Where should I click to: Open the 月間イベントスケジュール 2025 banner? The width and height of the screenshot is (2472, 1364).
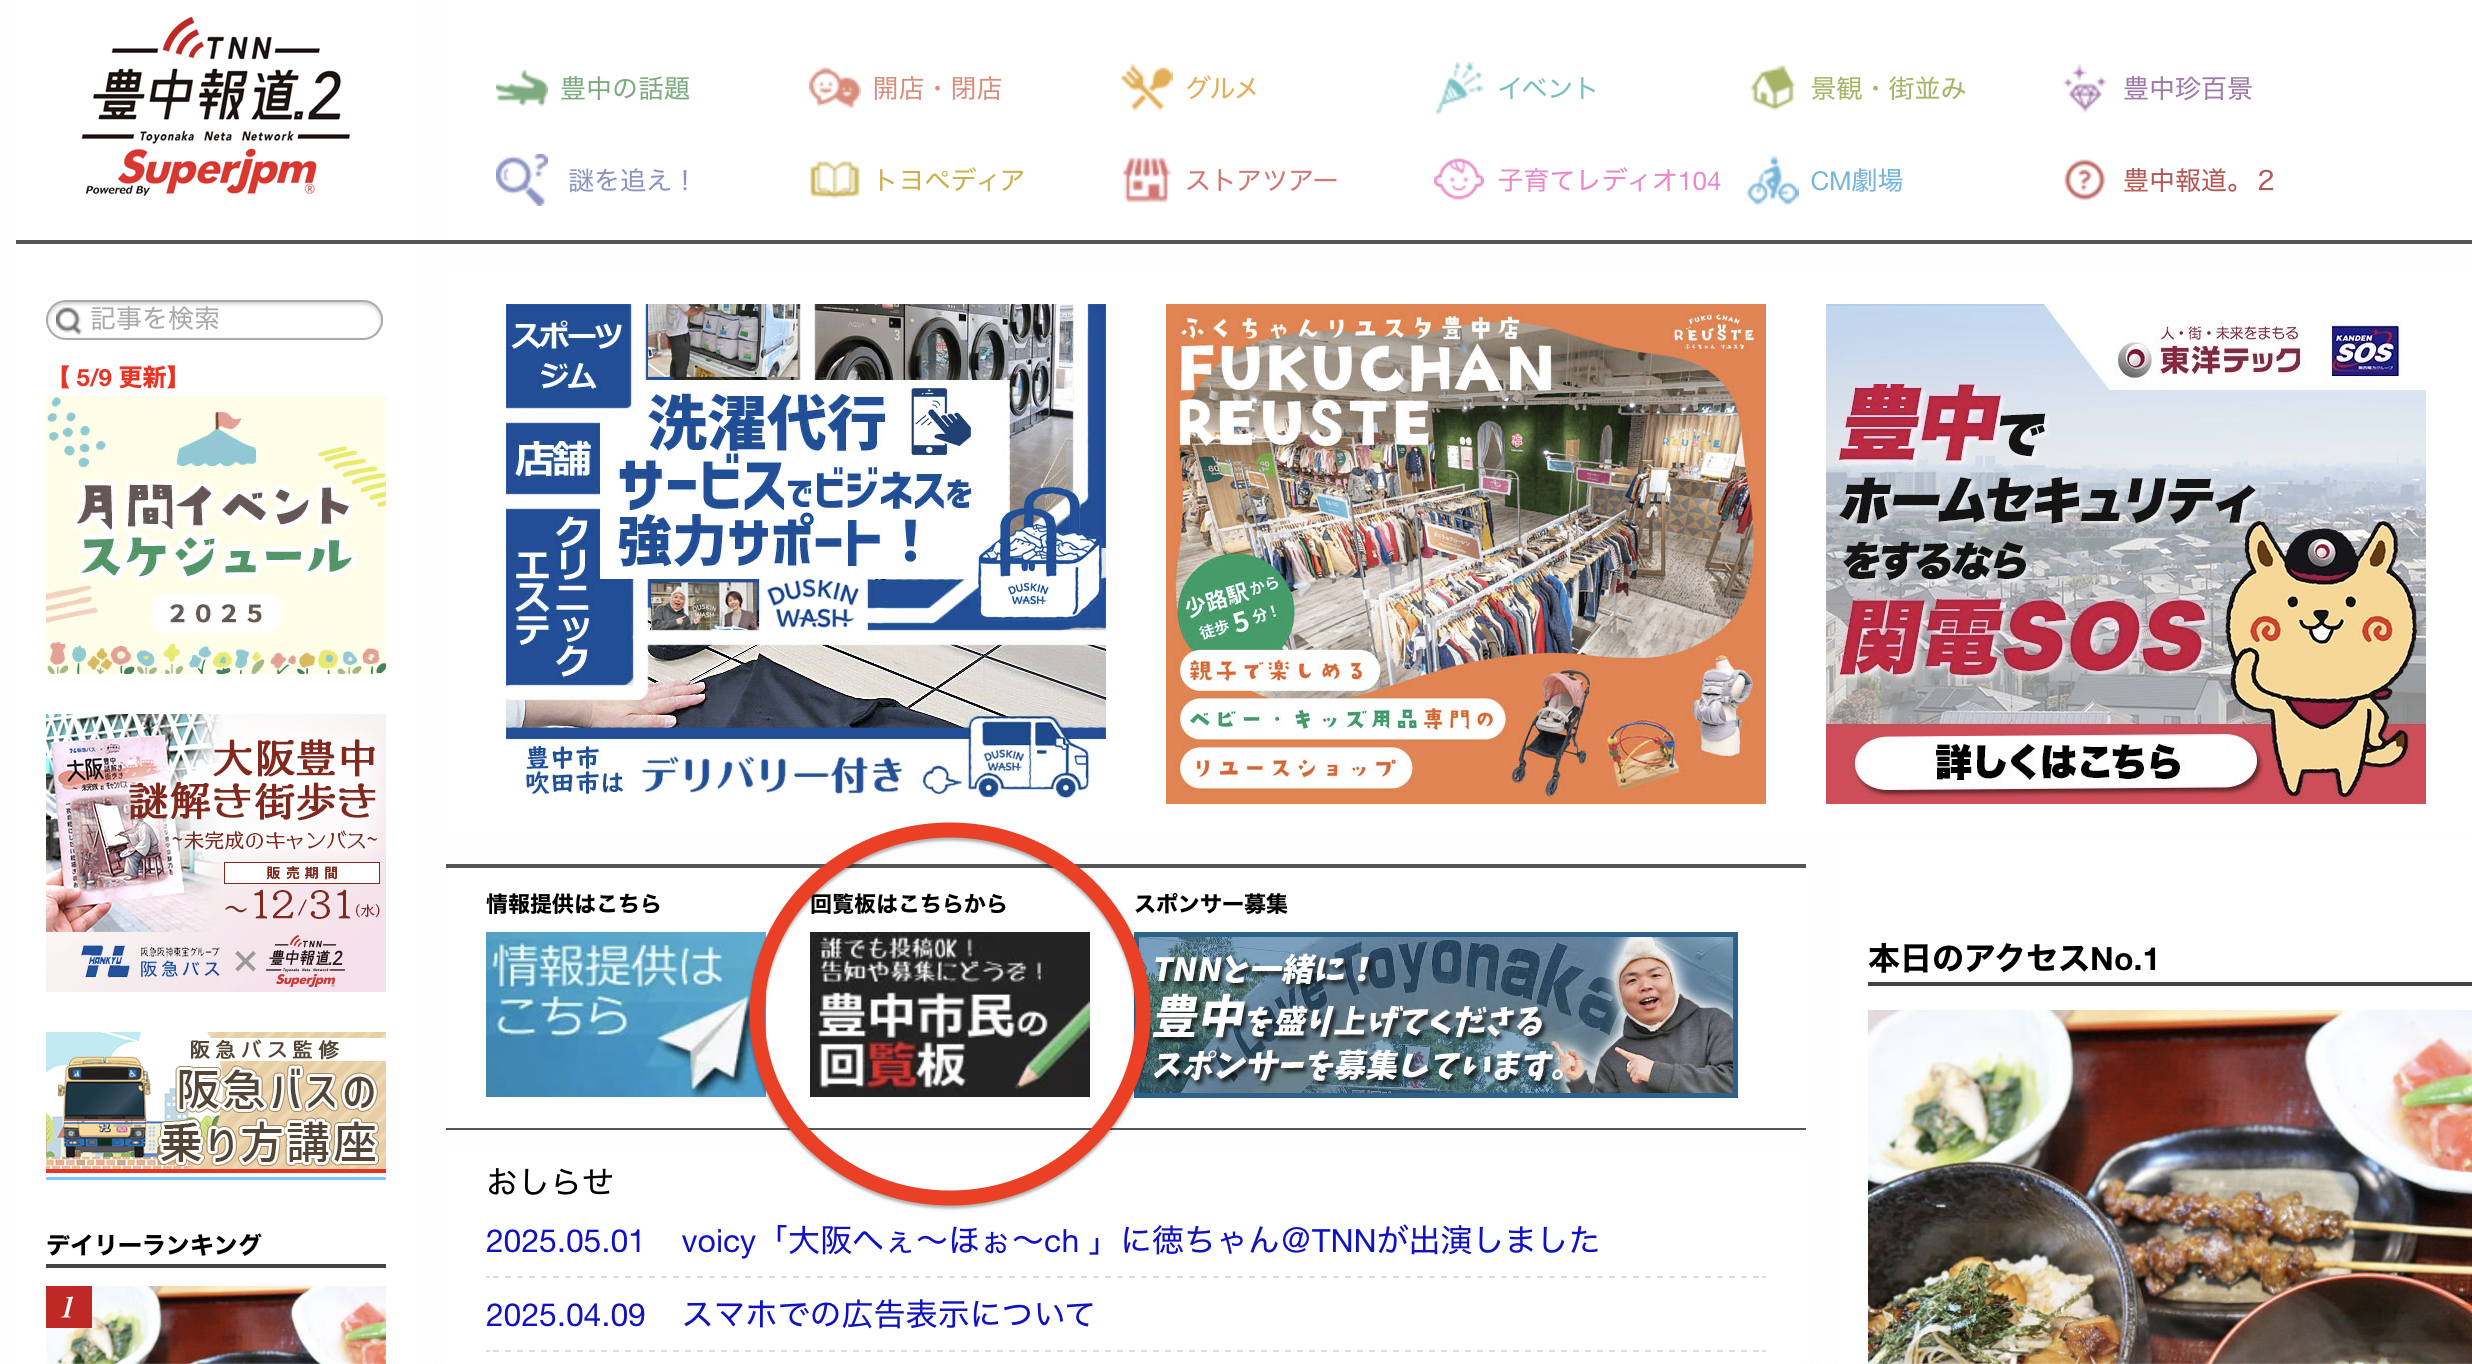point(216,535)
